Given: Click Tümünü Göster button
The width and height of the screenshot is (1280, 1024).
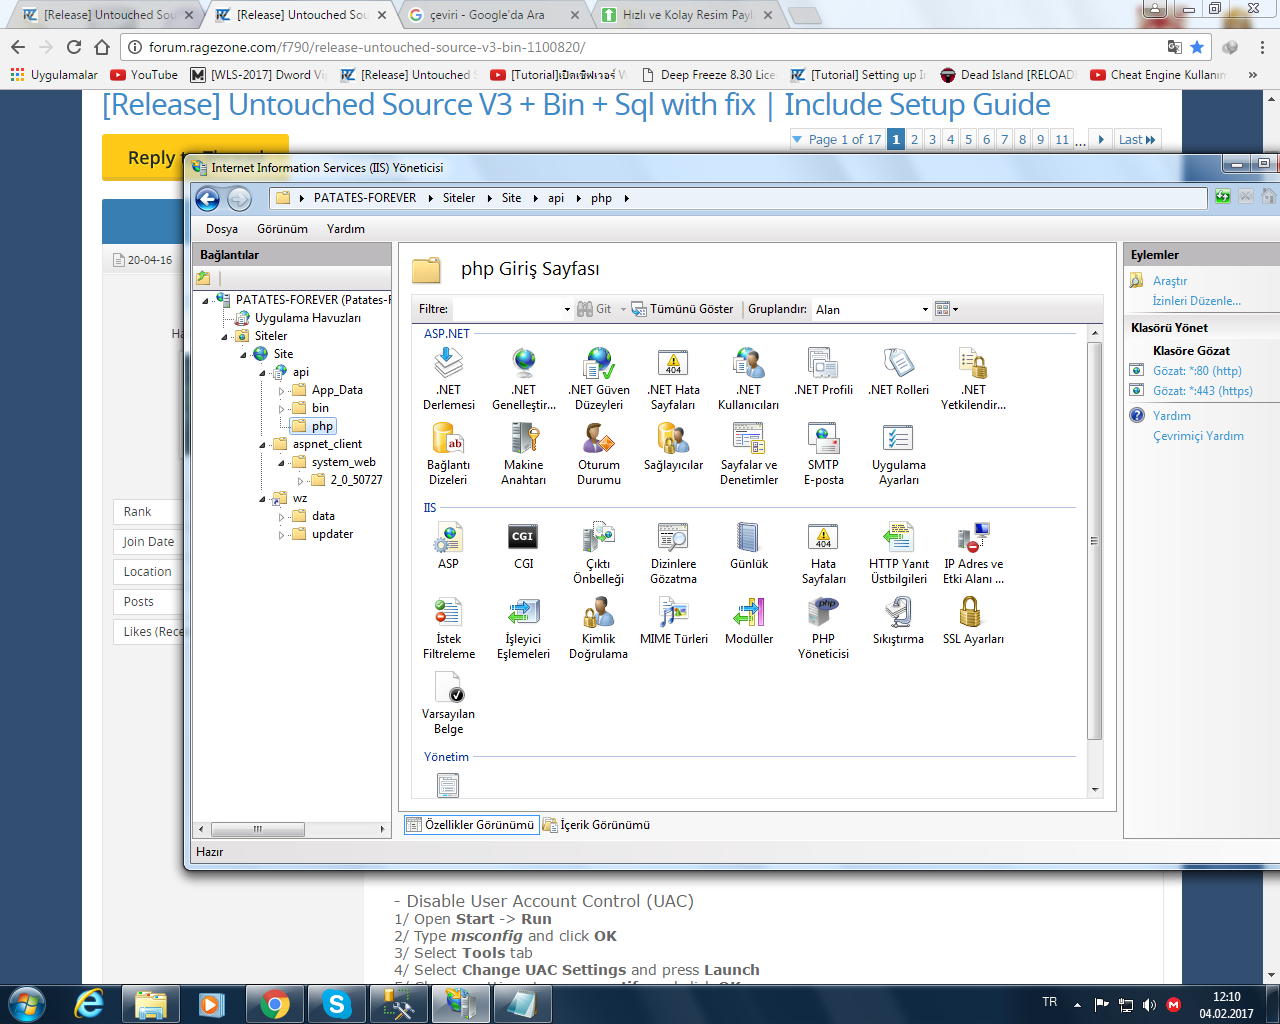Looking at the screenshot, I should tap(682, 309).
